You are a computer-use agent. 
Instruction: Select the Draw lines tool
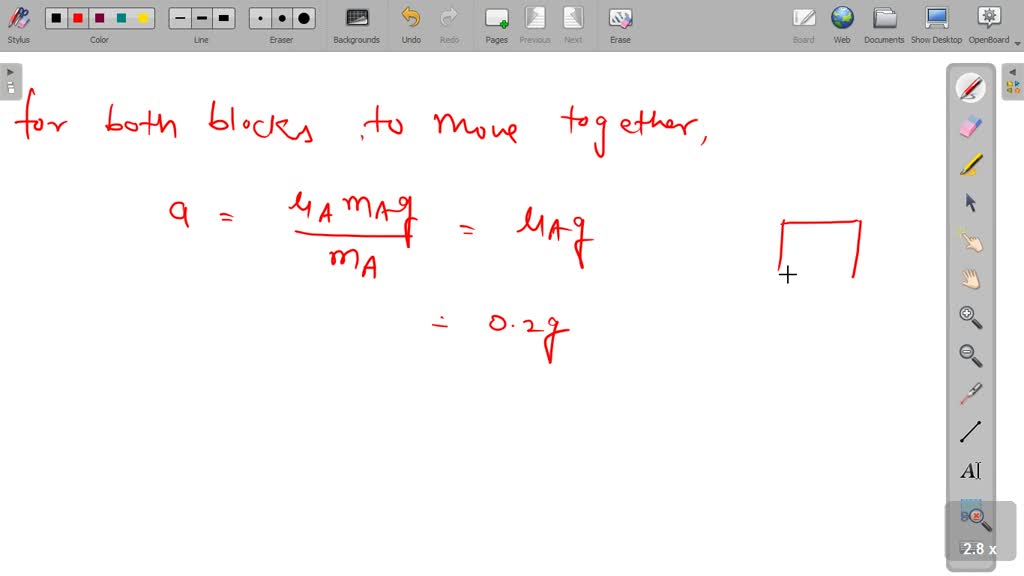[969, 431]
